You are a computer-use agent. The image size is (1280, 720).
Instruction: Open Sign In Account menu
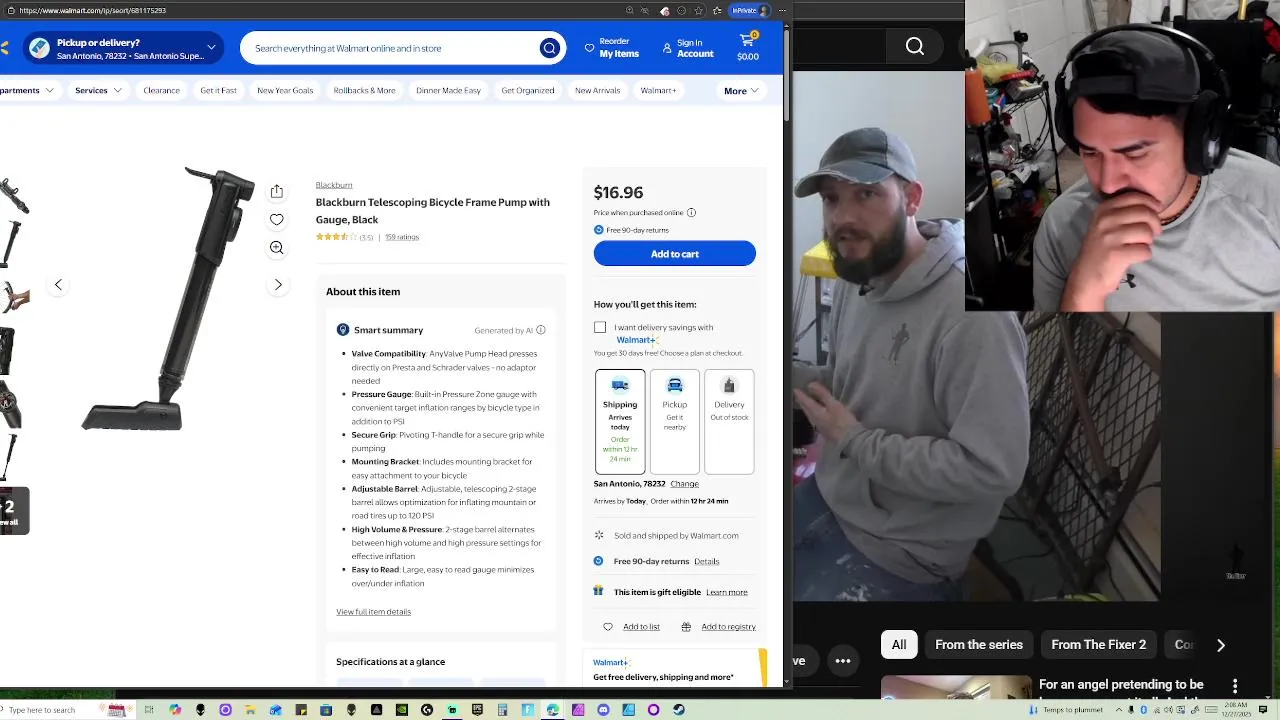tap(688, 48)
